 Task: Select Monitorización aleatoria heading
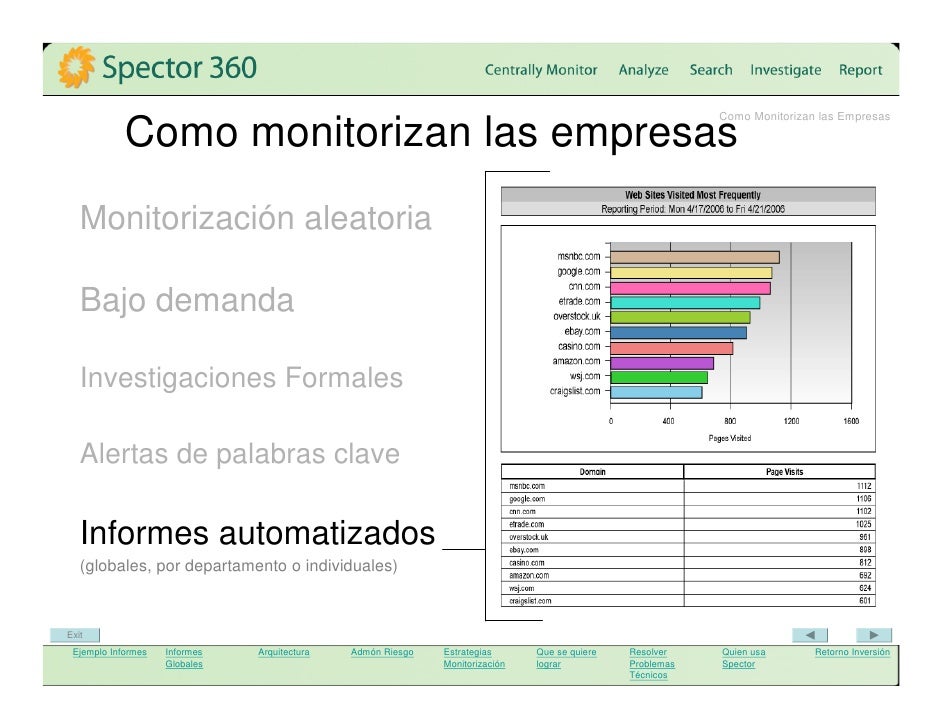pos(256,217)
